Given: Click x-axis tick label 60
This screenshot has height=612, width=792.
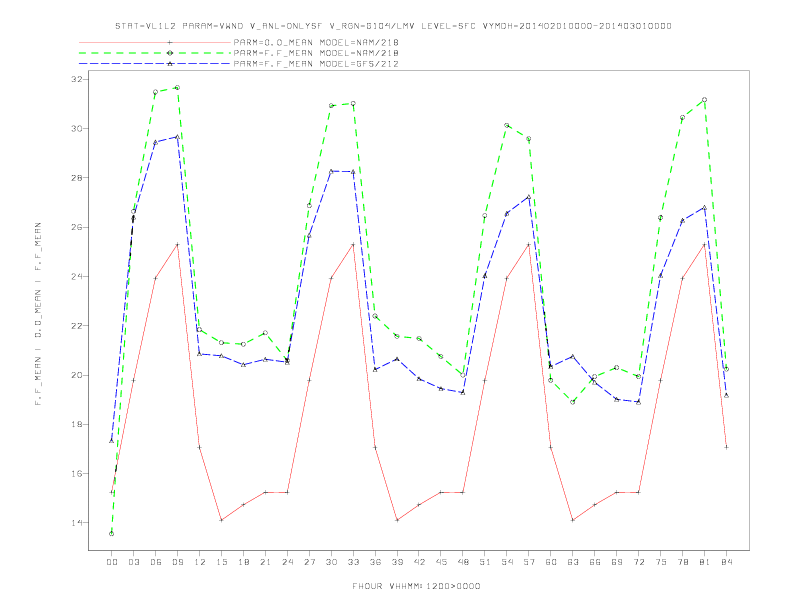Looking at the screenshot, I should 551,562.
